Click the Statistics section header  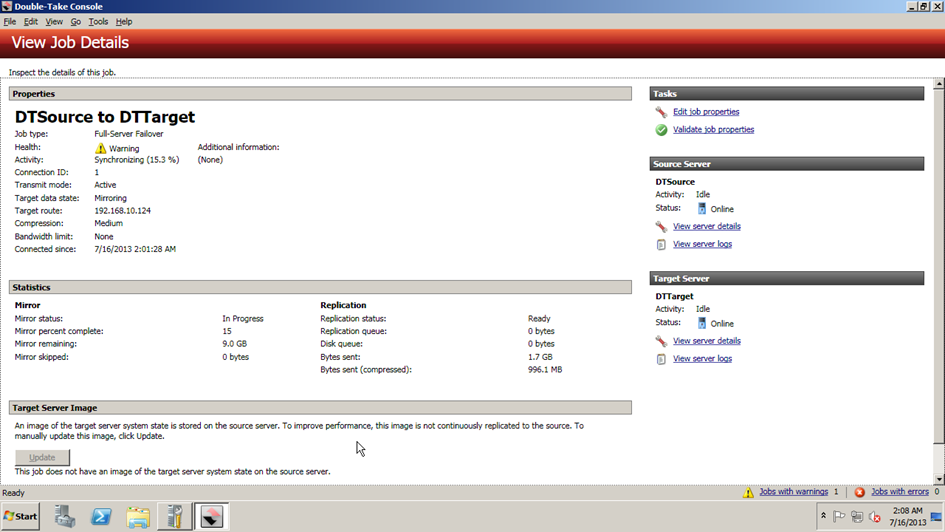pyautogui.click(x=320, y=287)
